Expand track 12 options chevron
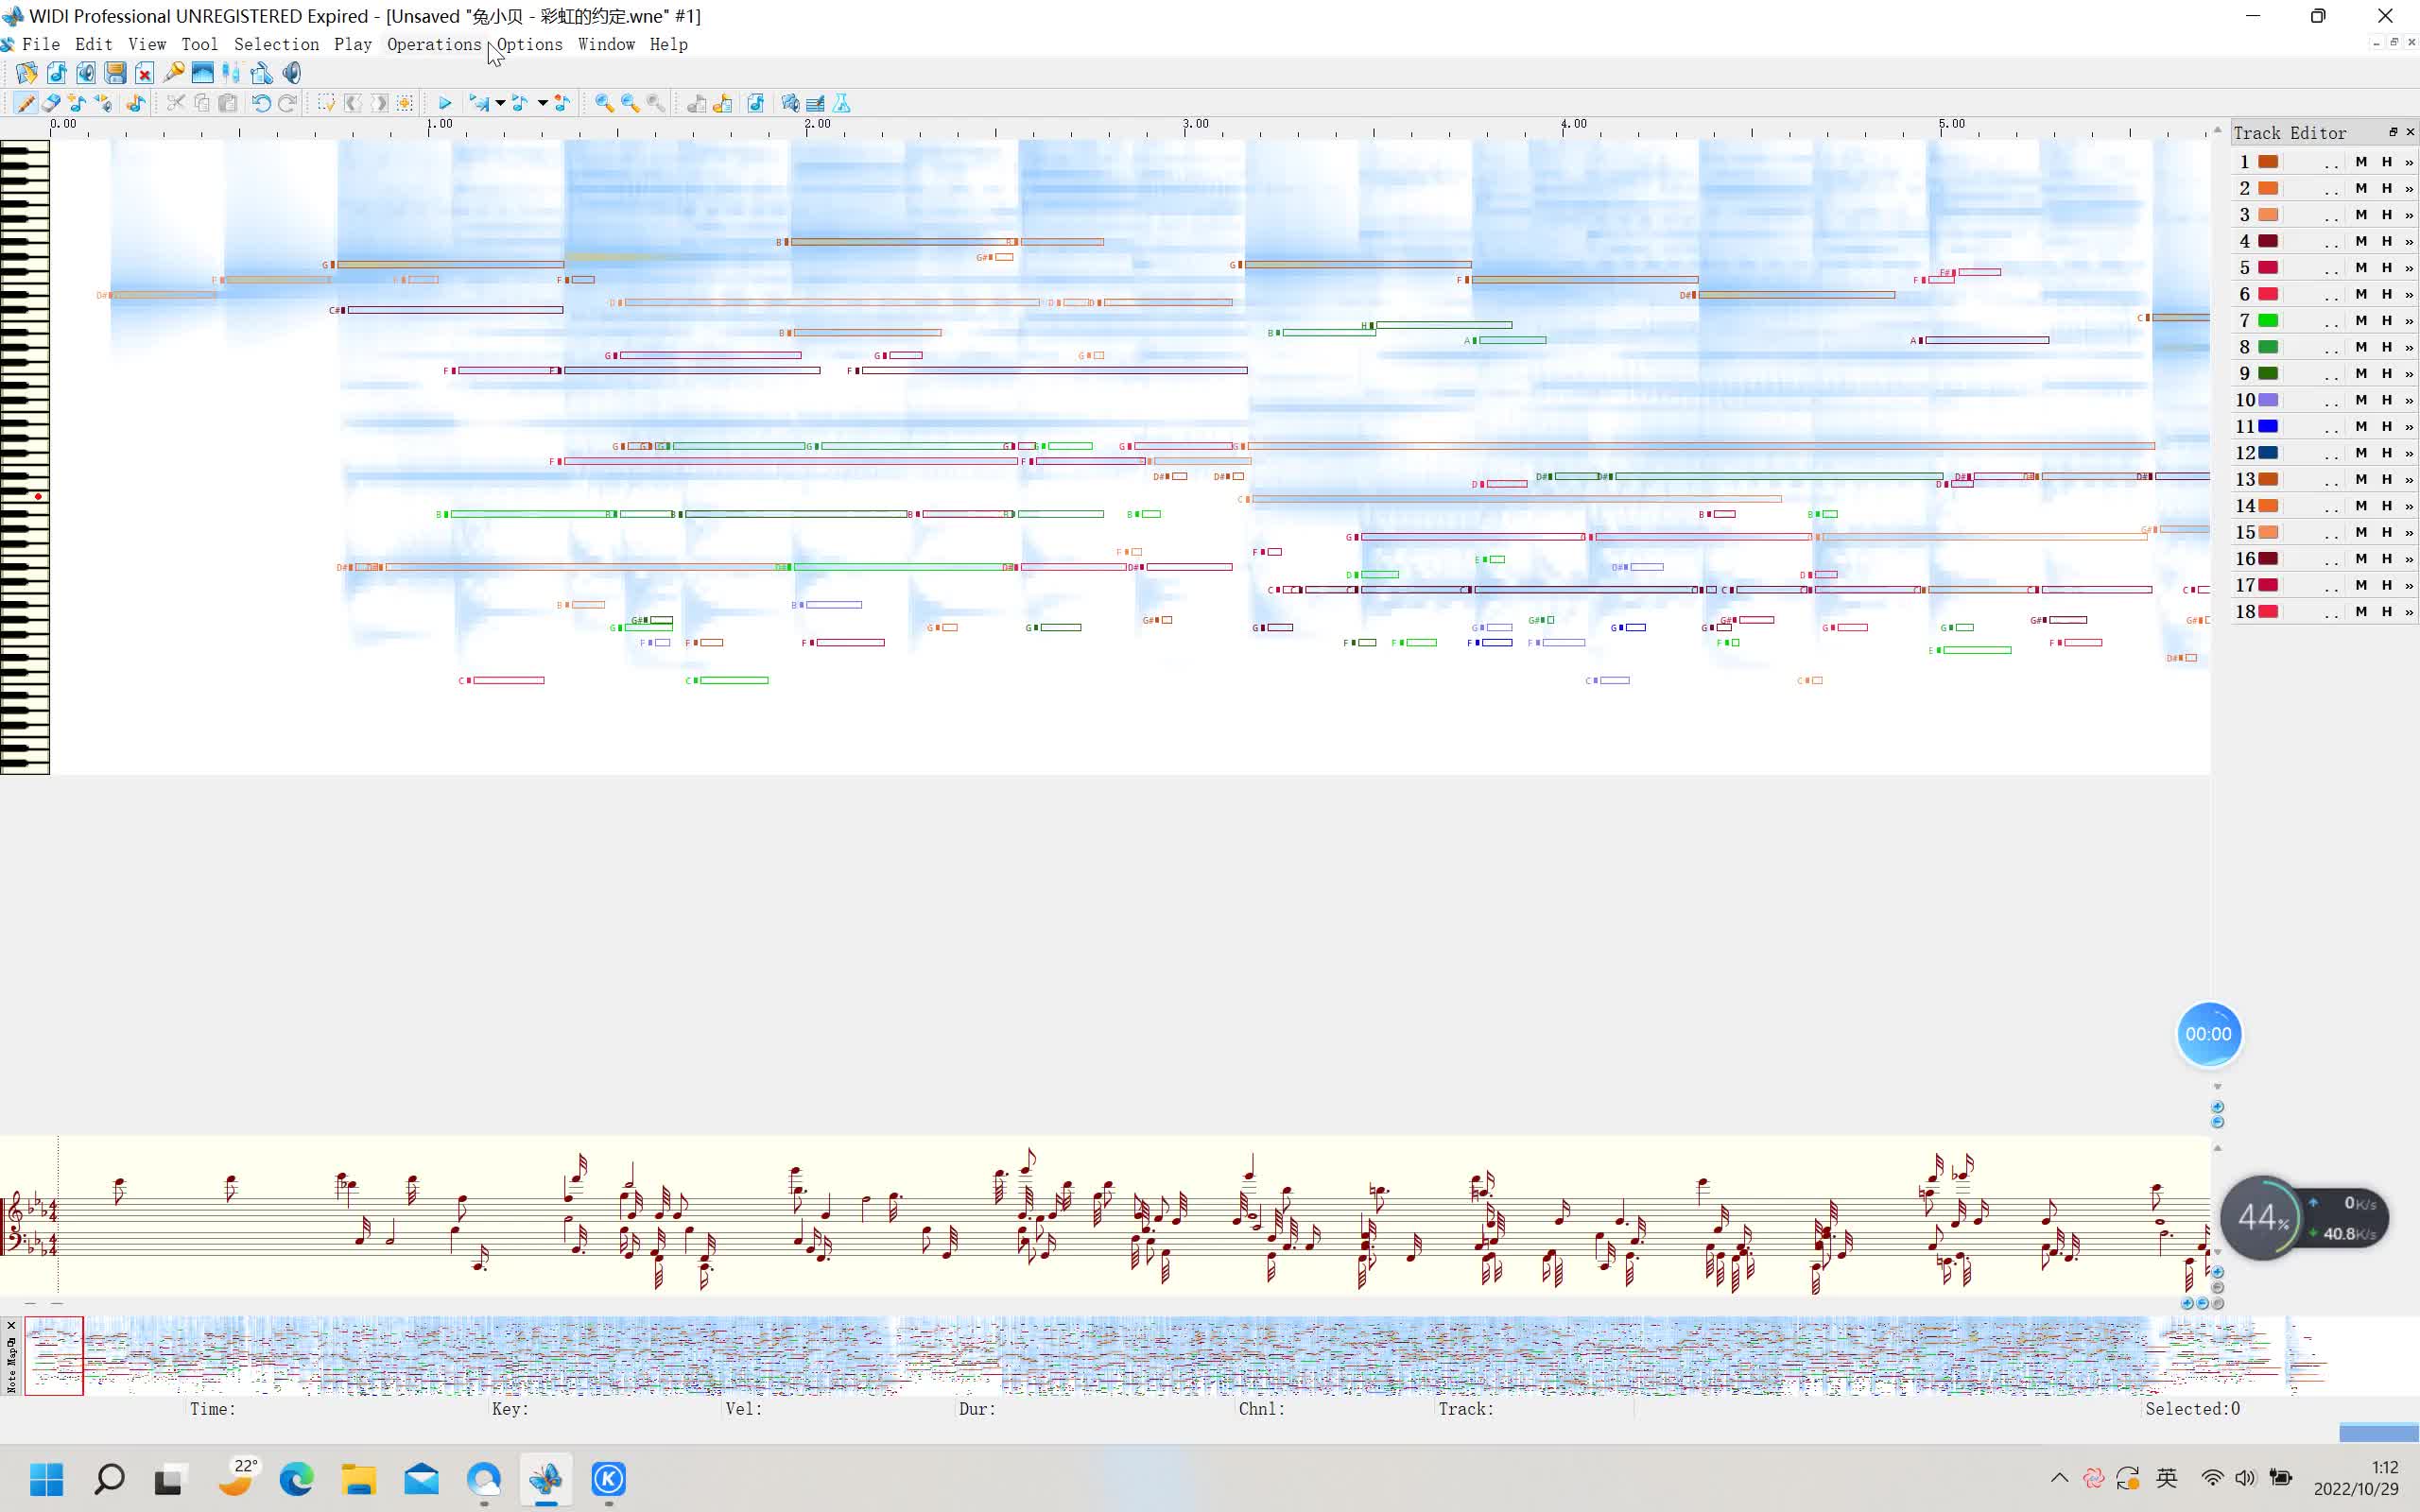This screenshot has width=2420, height=1512. pyautogui.click(x=2409, y=453)
